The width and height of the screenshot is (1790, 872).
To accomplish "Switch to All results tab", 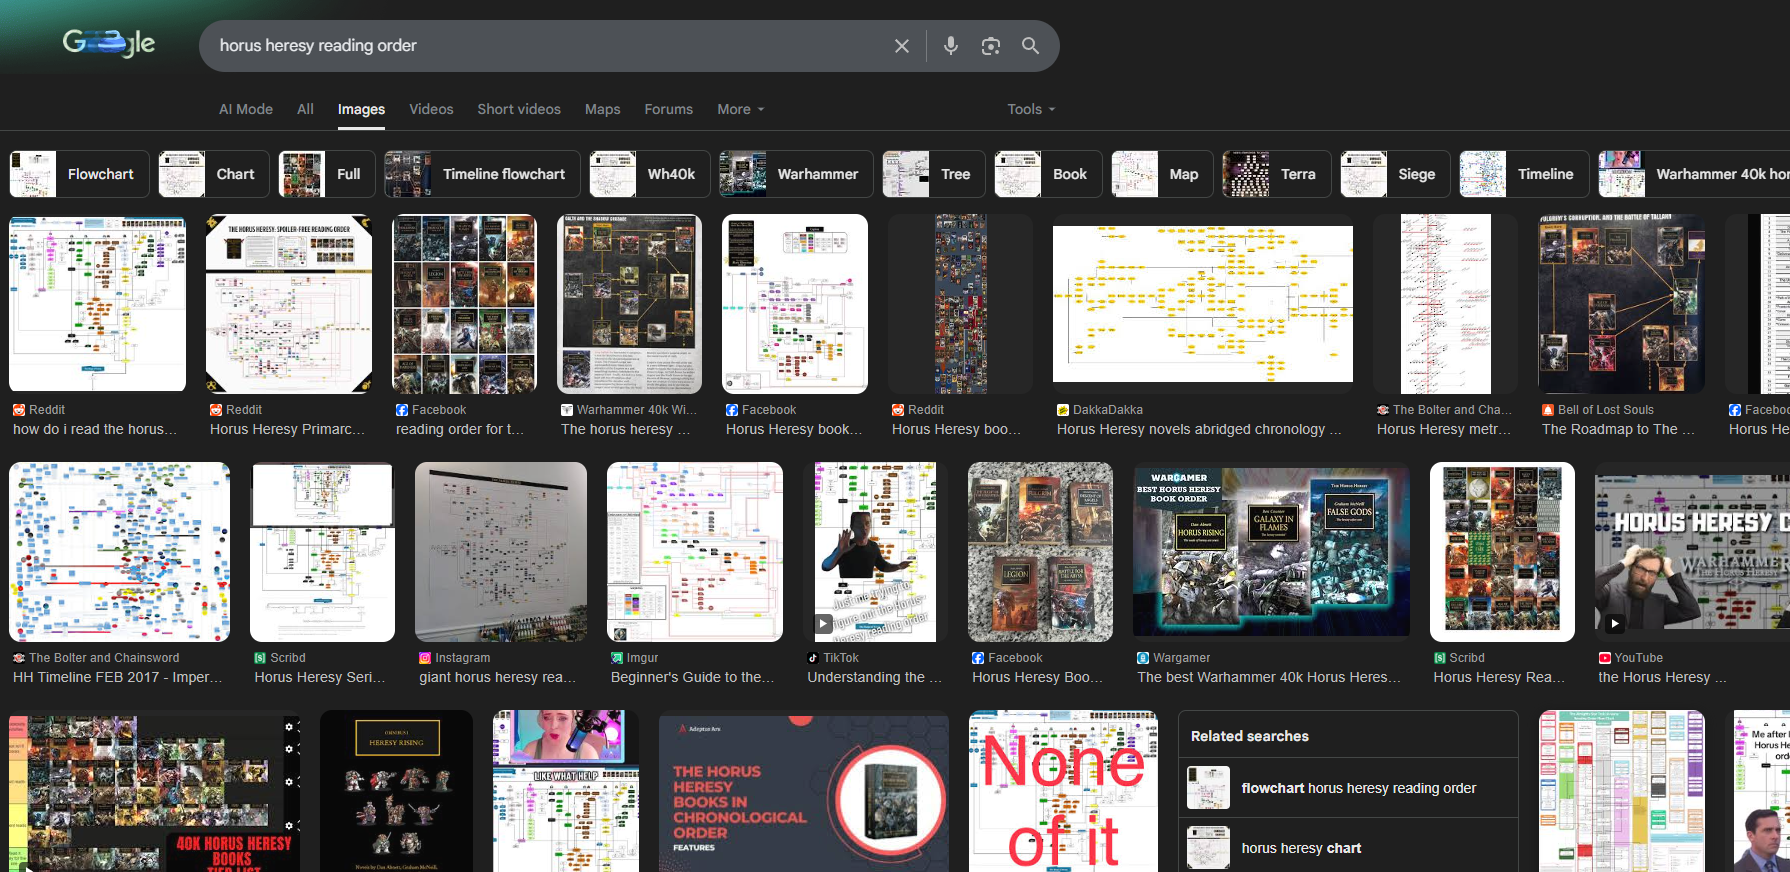I will [305, 109].
